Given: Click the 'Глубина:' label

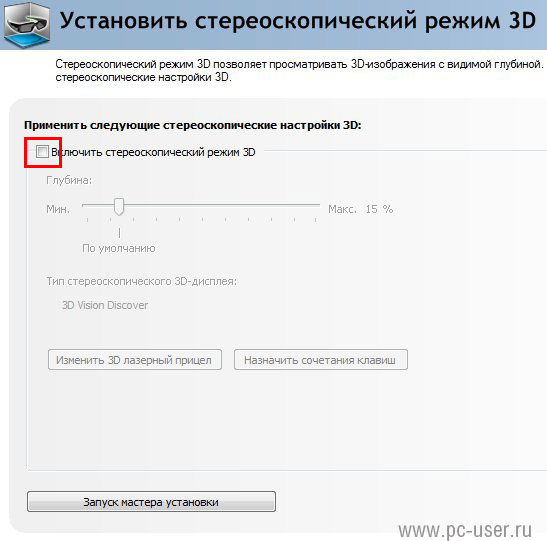Looking at the screenshot, I should pyautogui.click(x=69, y=180).
